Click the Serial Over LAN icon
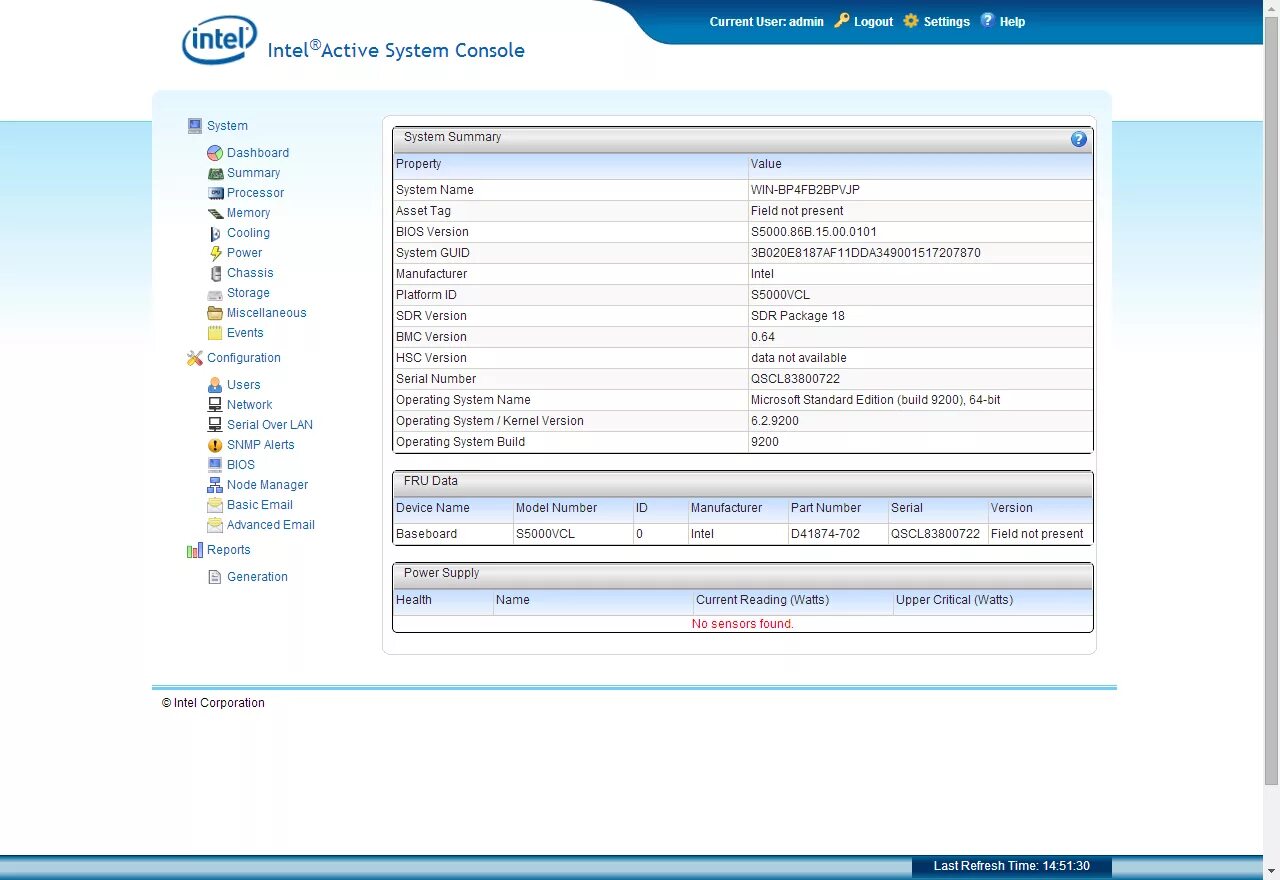The height and width of the screenshot is (880, 1280). click(215, 425)
